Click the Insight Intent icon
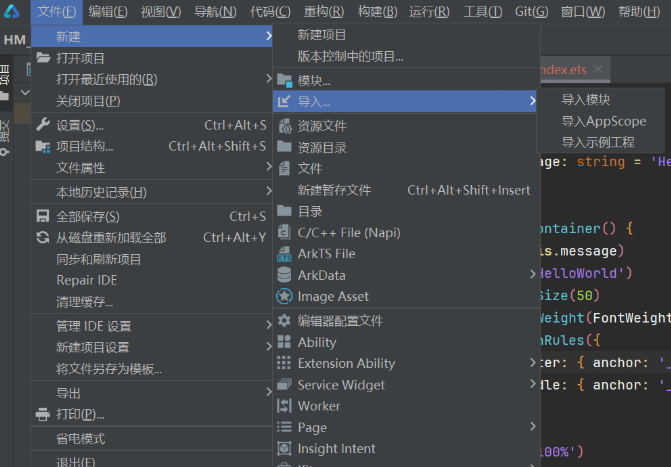 click(x=284, y=448)
